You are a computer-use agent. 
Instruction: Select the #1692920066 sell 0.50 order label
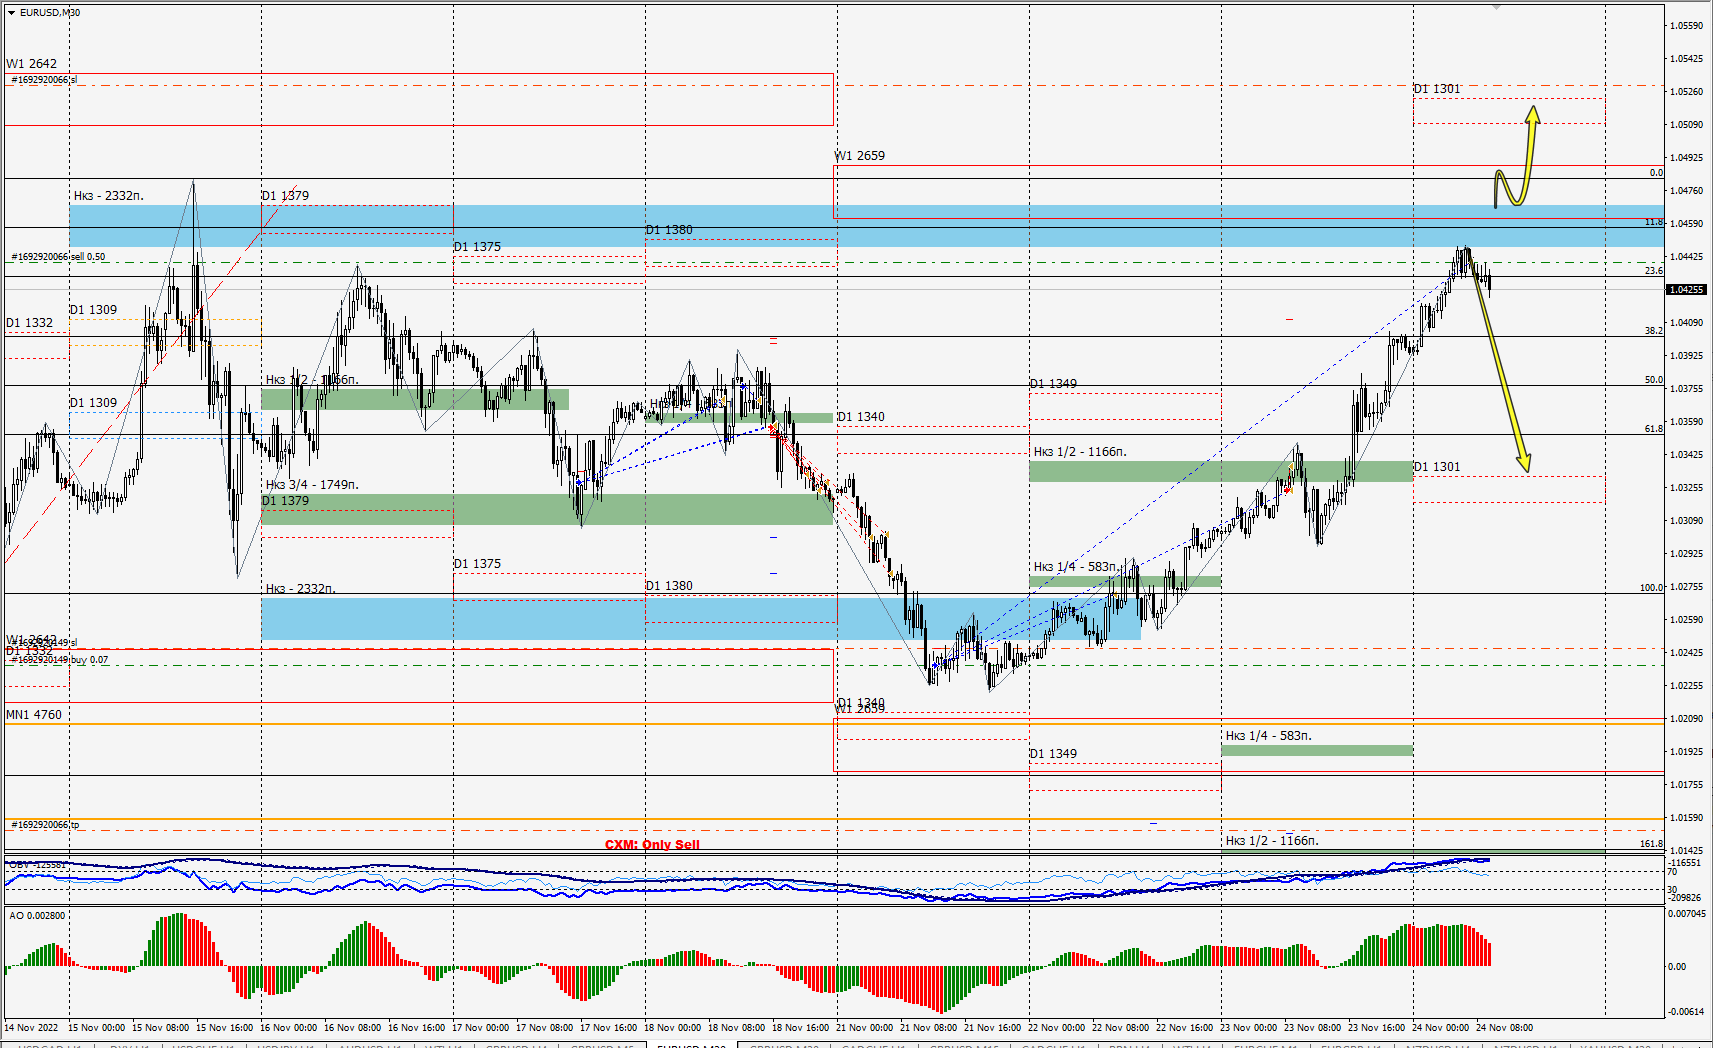pos(58,257)
